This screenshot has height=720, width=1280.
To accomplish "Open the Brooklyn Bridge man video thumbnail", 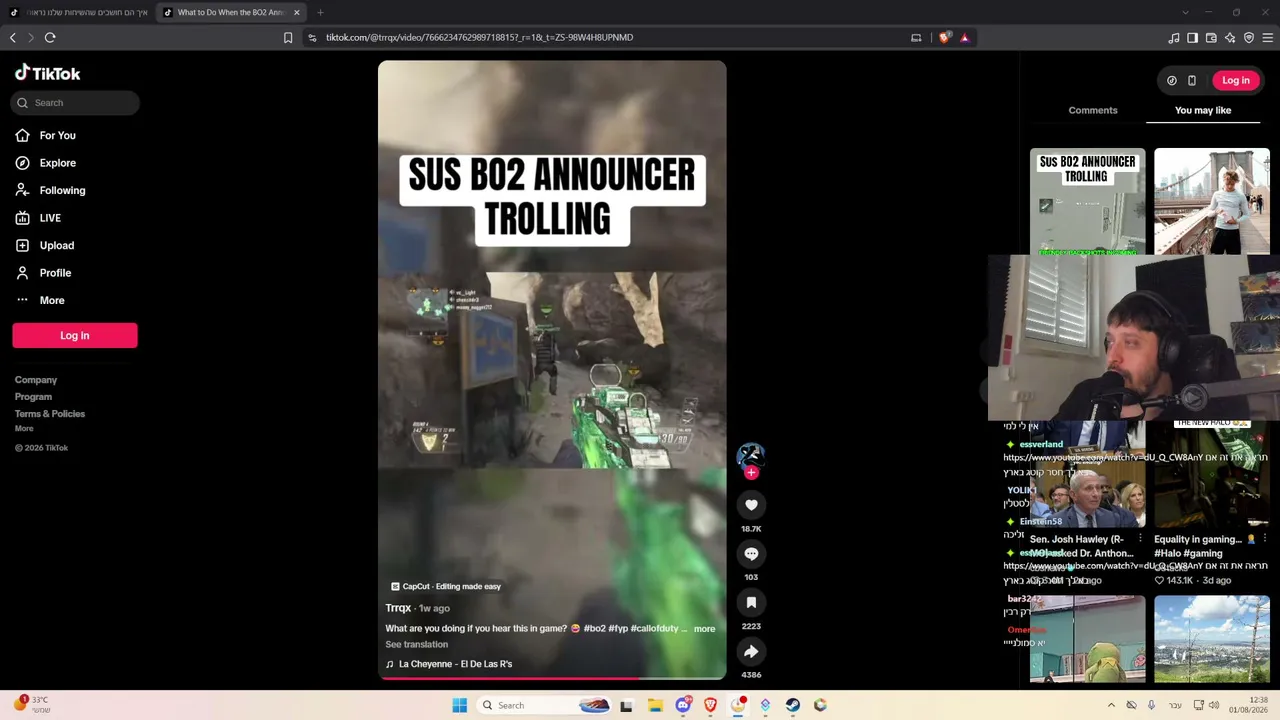I will tap(1212, 201).
